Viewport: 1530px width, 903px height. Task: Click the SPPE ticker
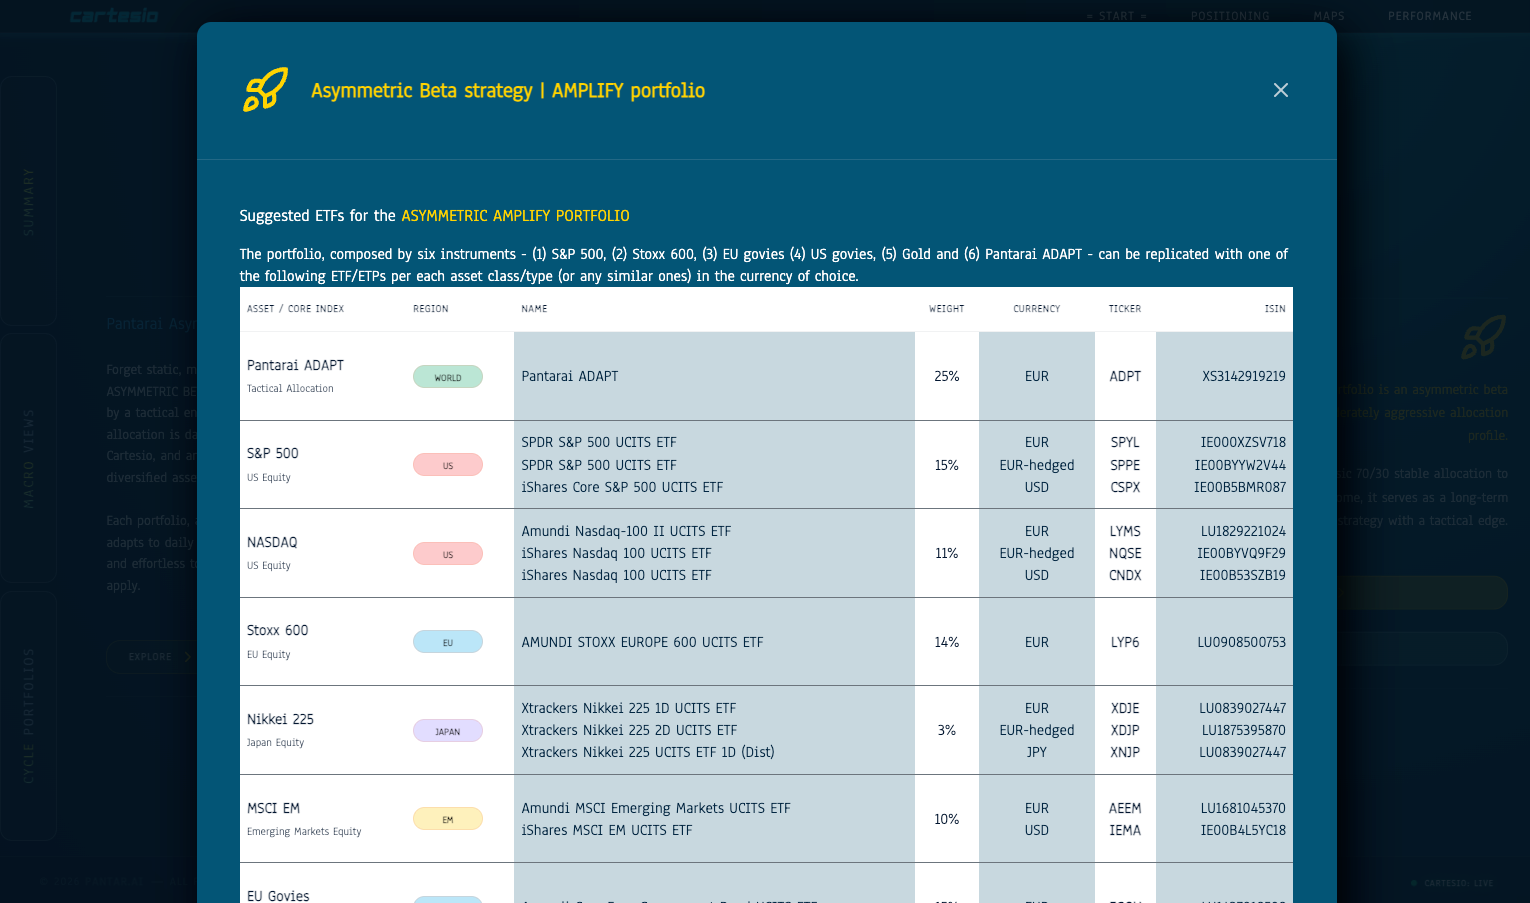point(1125,465)
